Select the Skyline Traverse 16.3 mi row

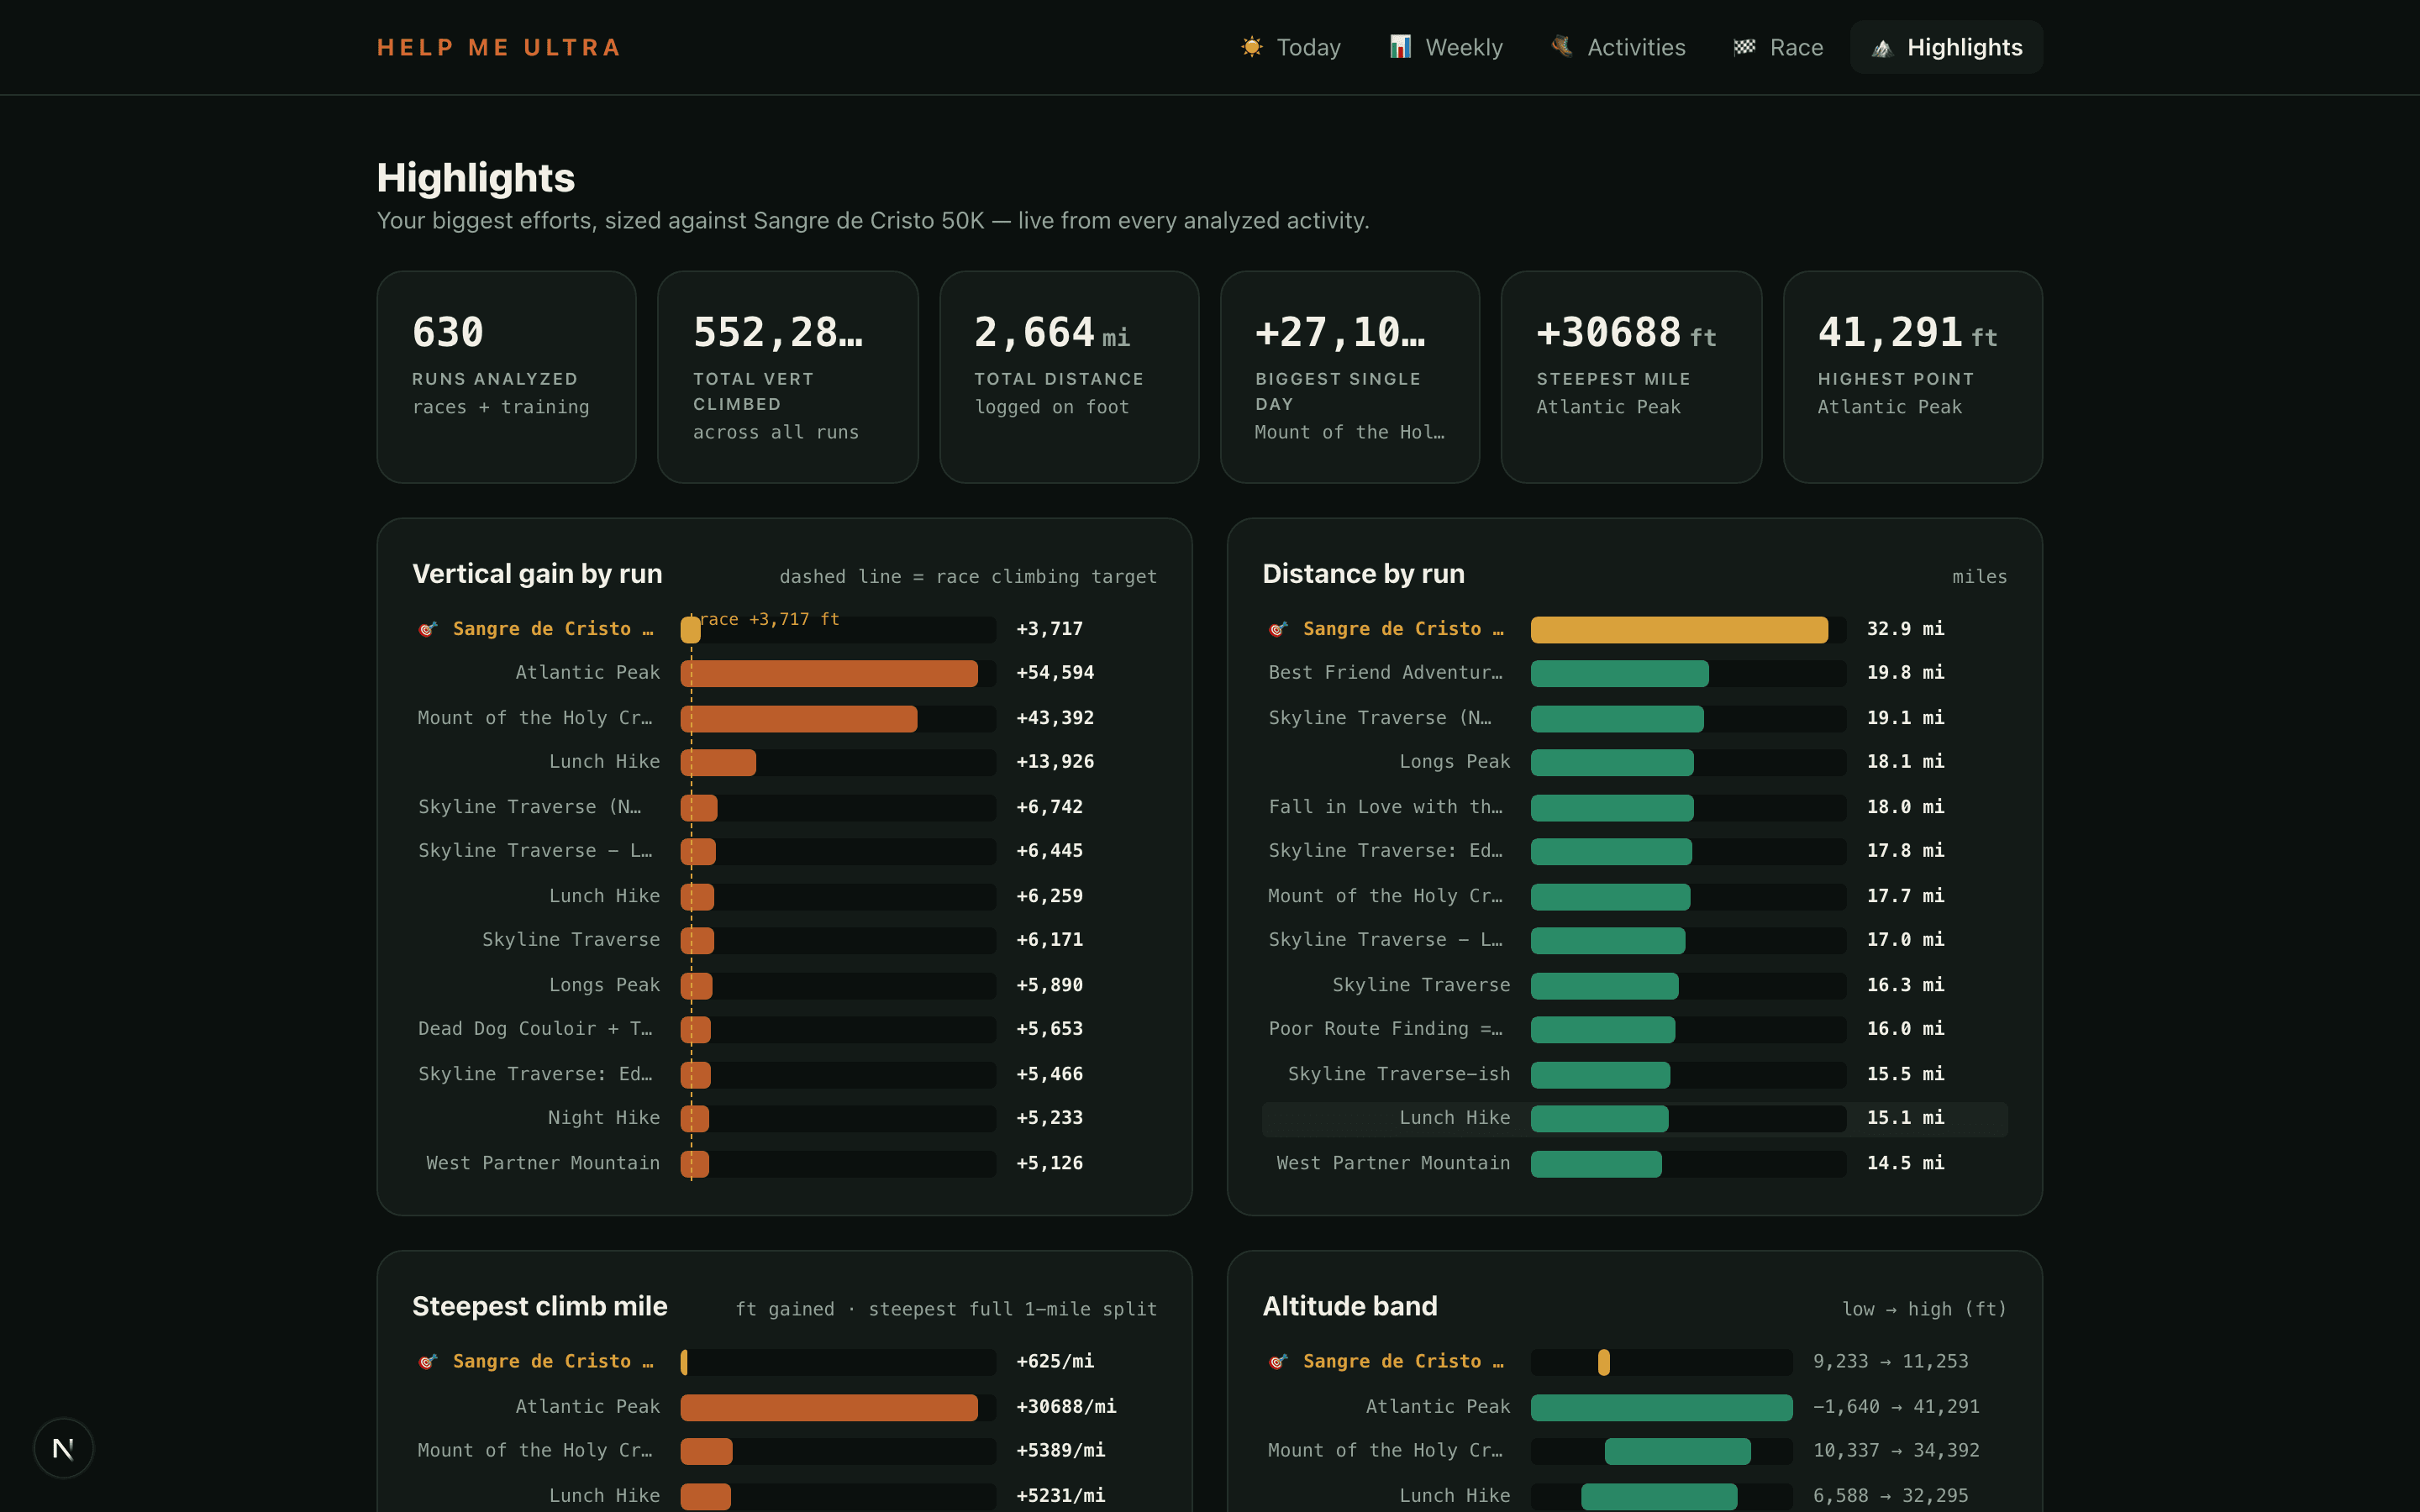[x=1634, y=985]
